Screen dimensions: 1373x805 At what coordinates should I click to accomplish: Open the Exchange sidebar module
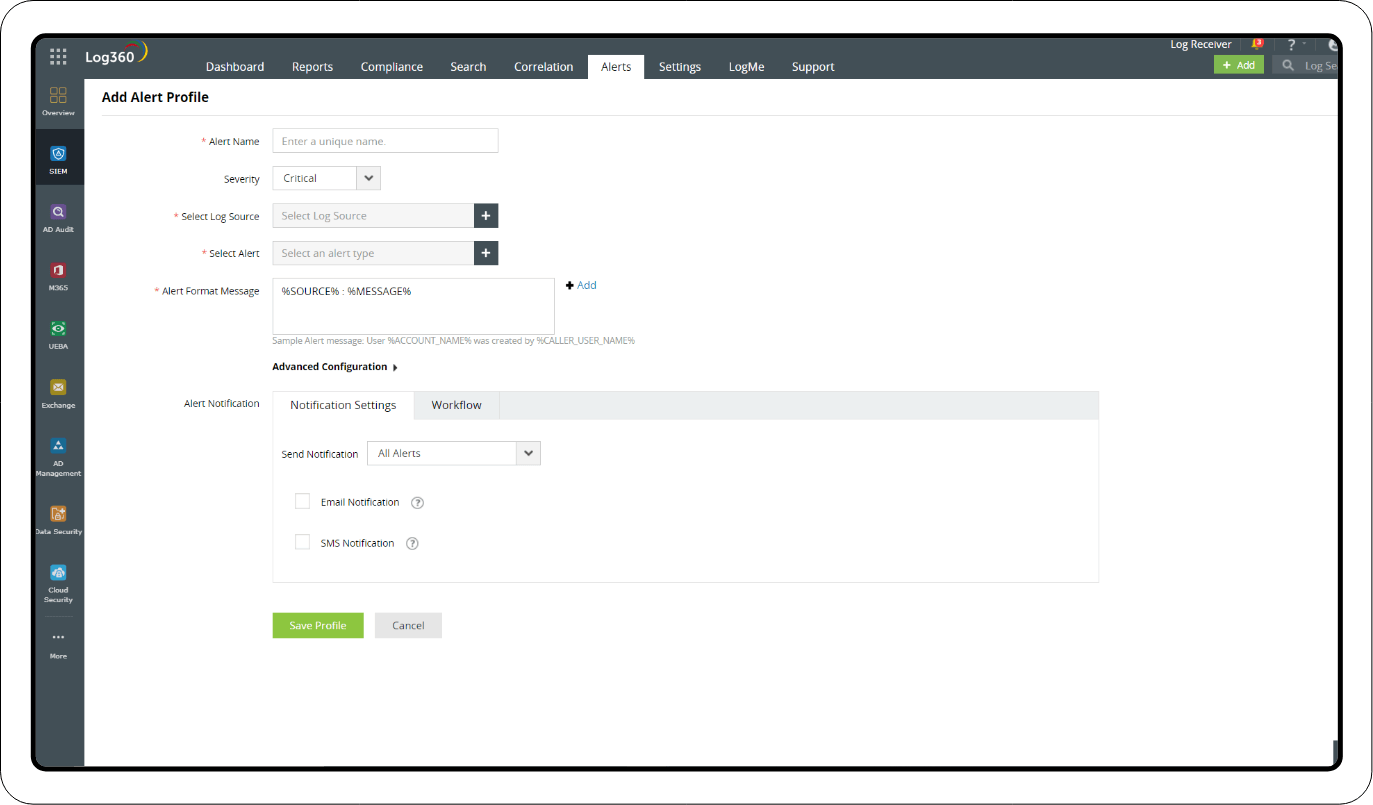58,394
